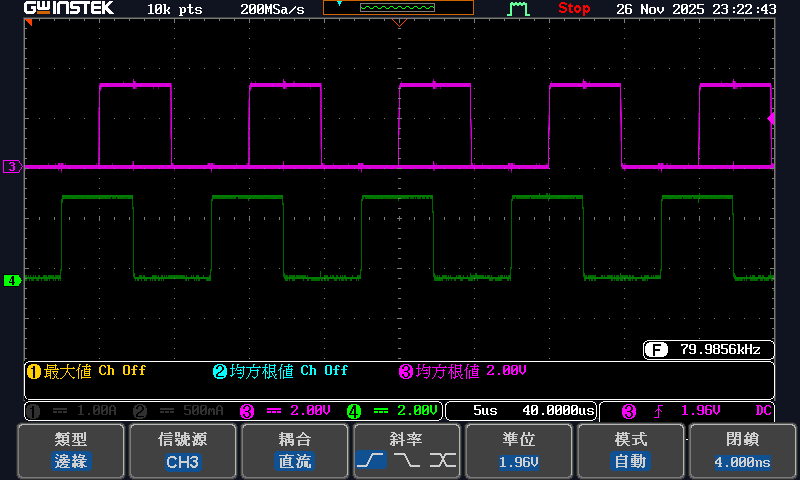Click measurement 1 最大值 Ch Off
Image resolution: width=800 pixels, height=480 pixels.
[86, 371]
